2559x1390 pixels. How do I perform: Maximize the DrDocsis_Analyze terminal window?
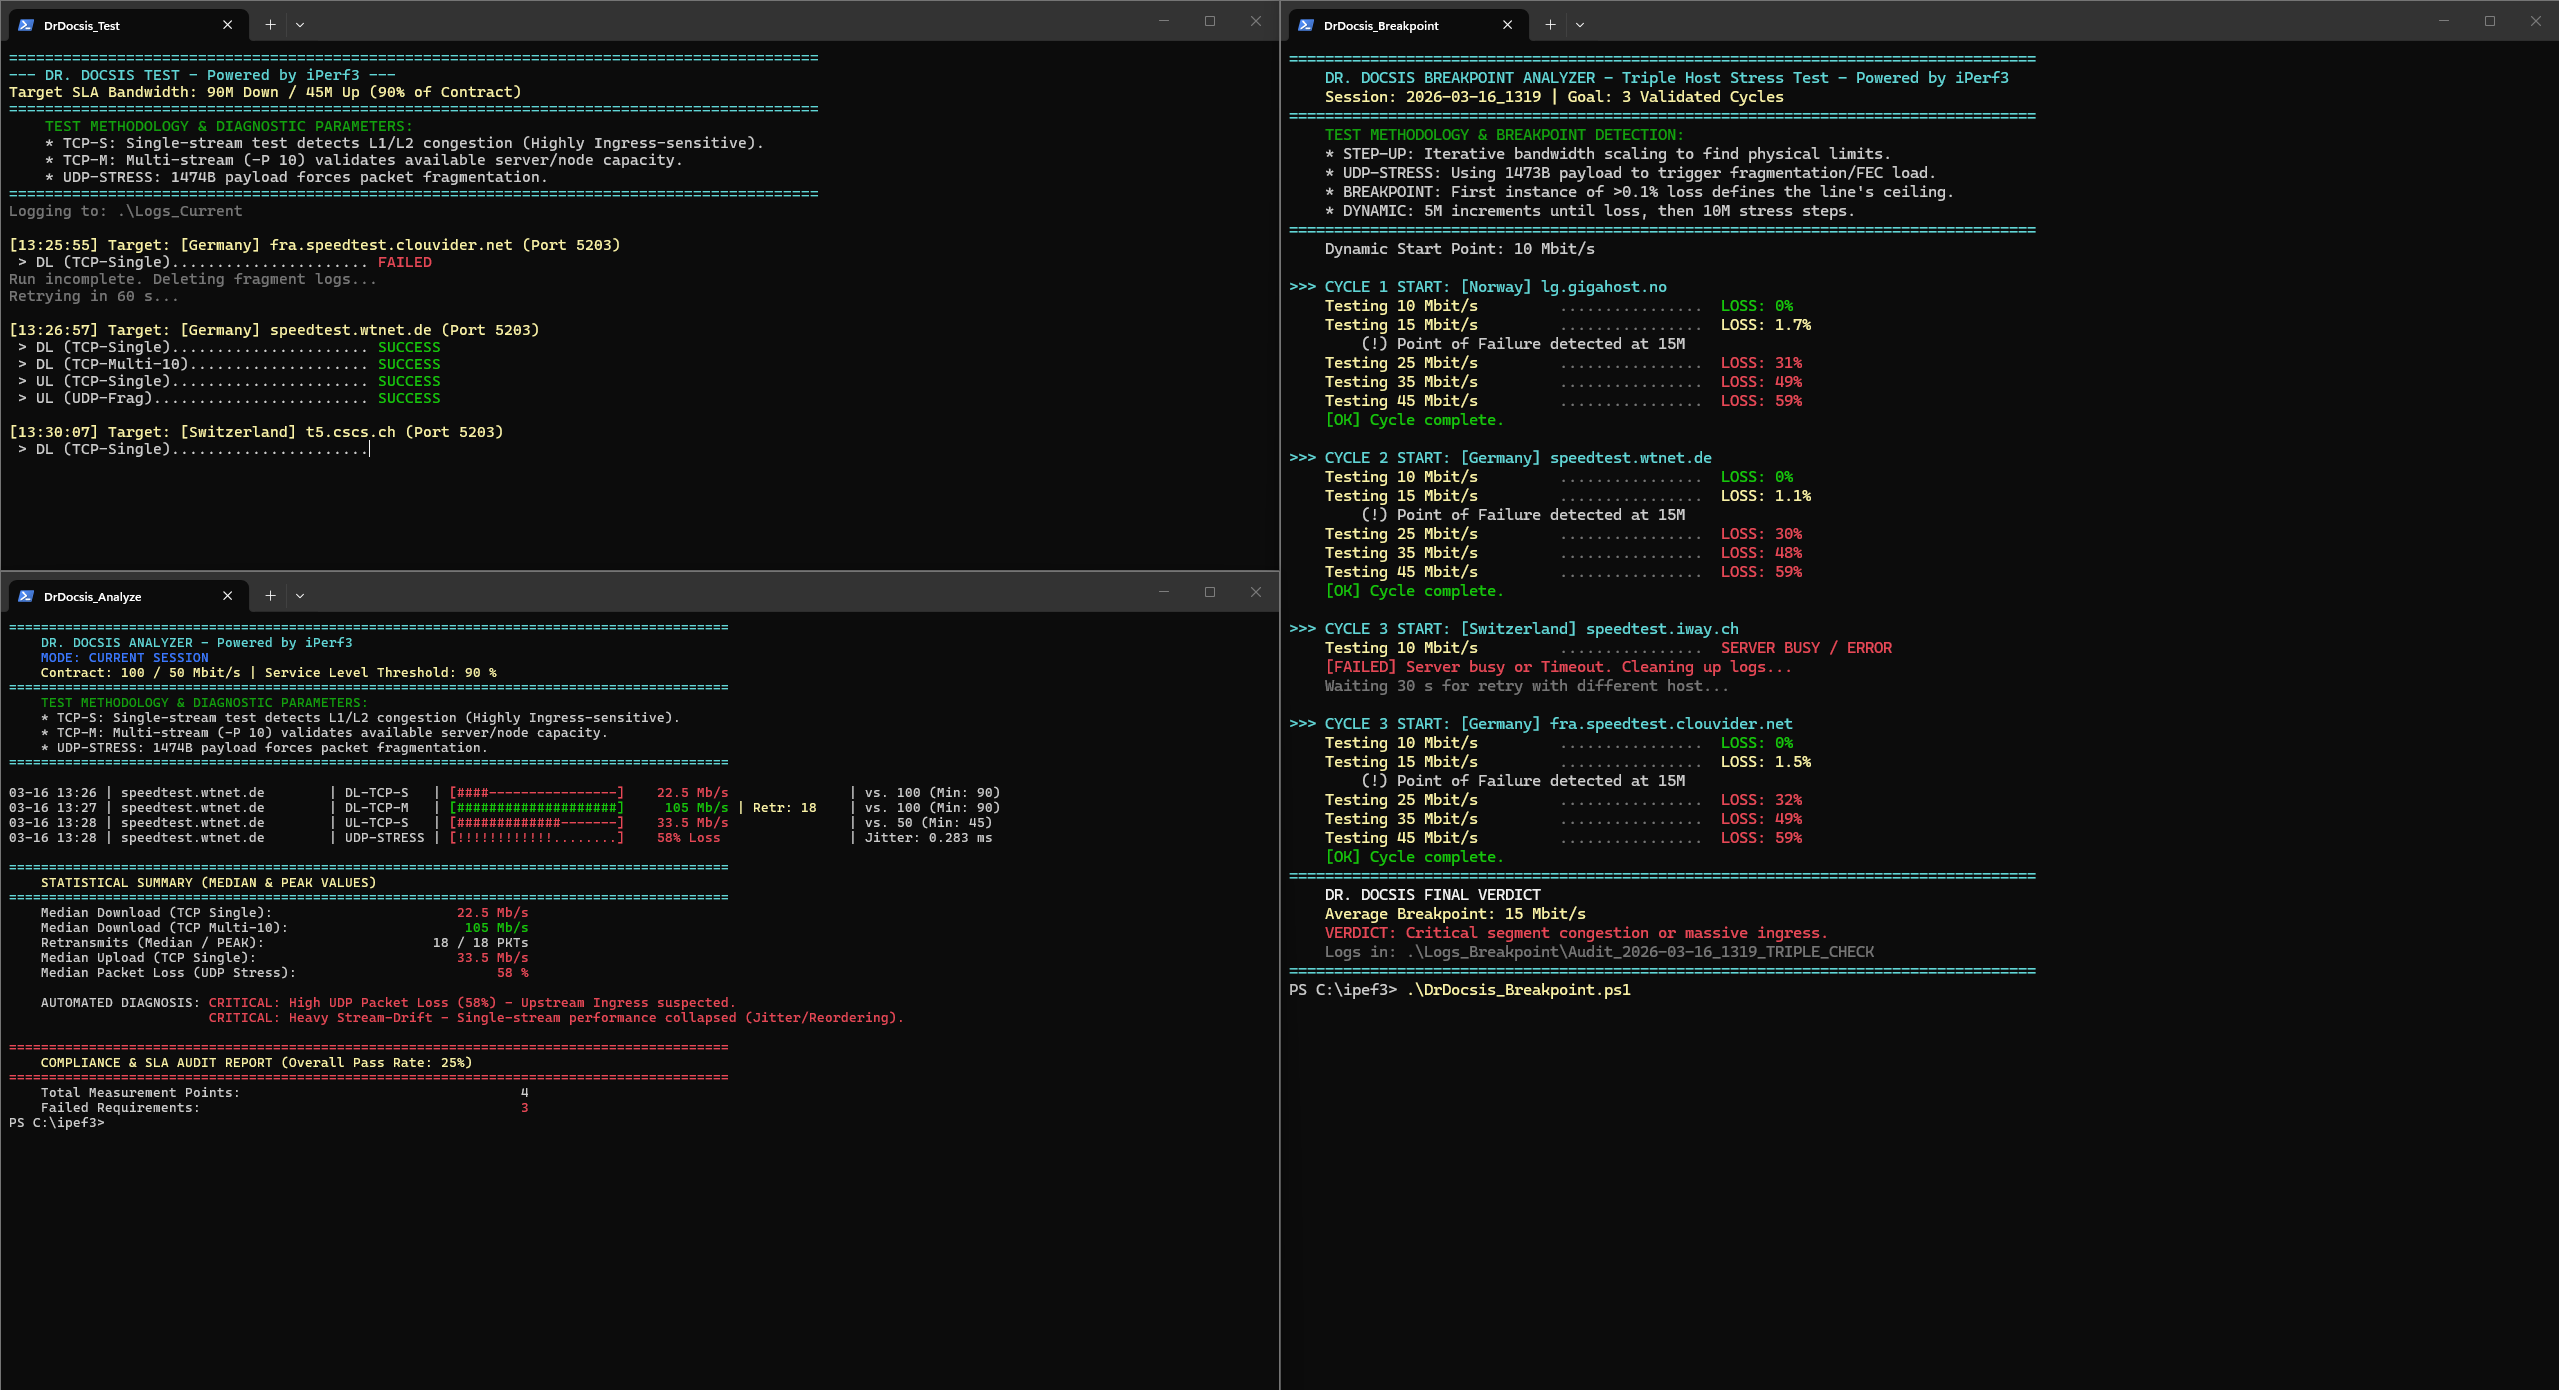[1210, 592]
